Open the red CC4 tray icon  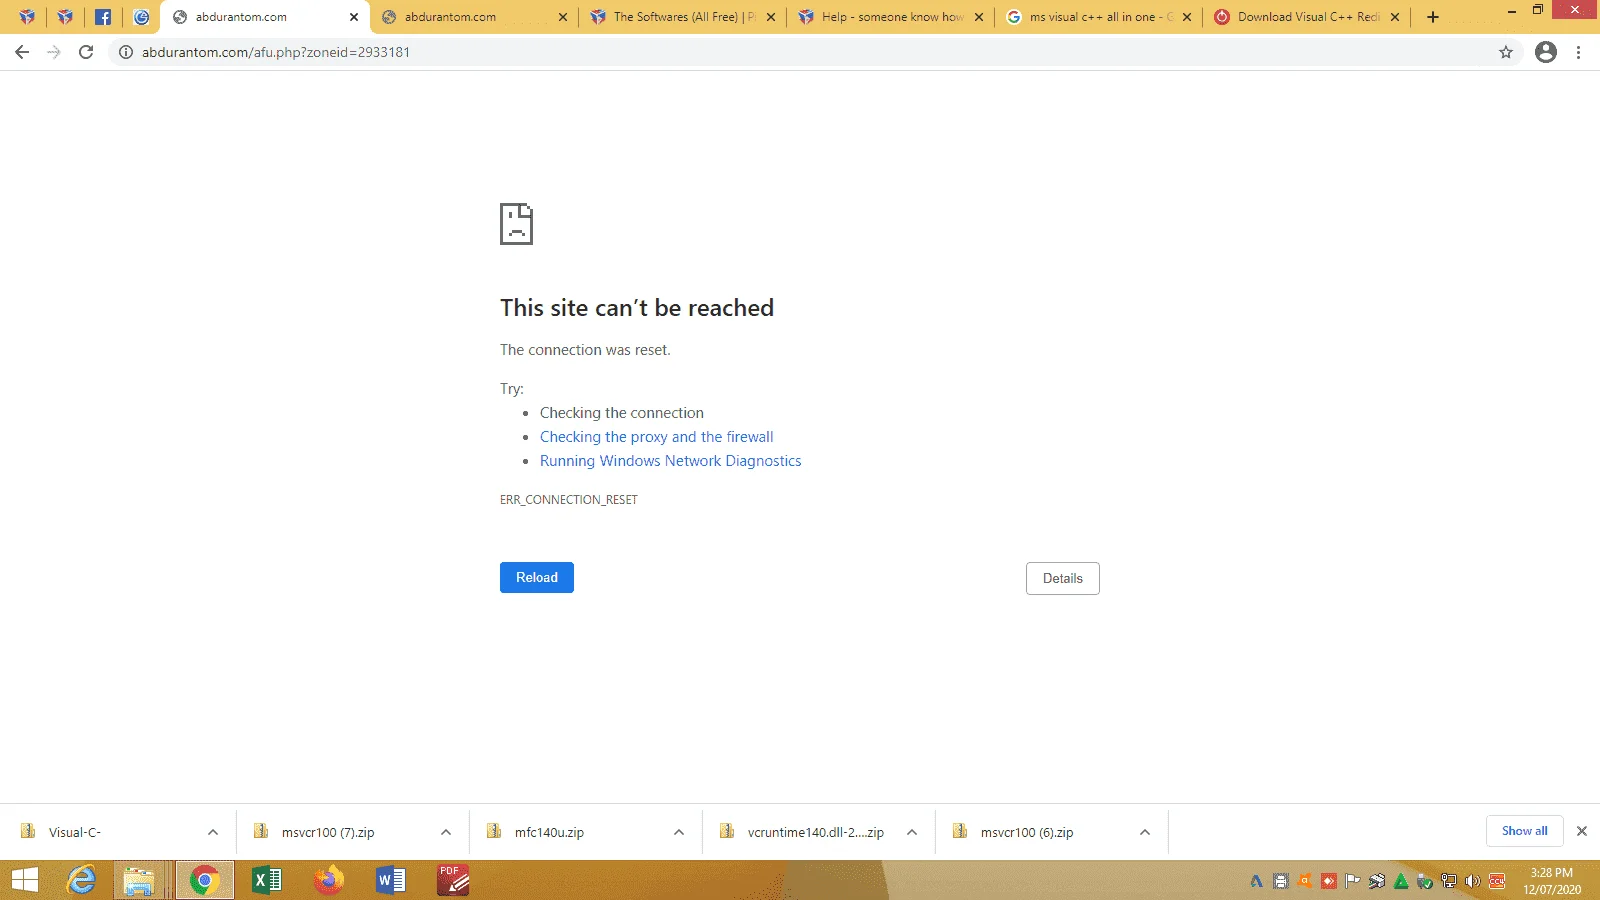point(1497,881)
